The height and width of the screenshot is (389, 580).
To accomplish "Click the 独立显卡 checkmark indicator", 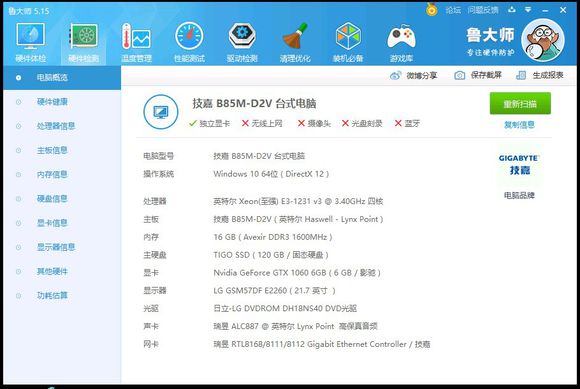I will tap(209, 123).
